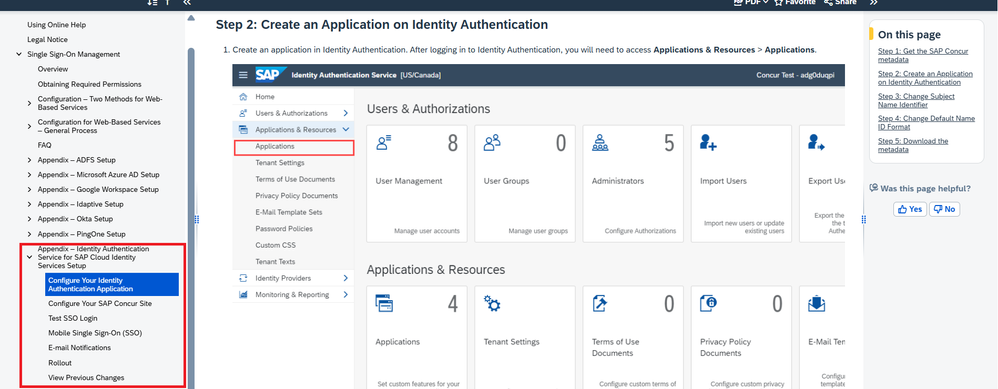Click the feedback icon beside 'Was this page helpful?'

pyautogui.click(x=875, y=188)
